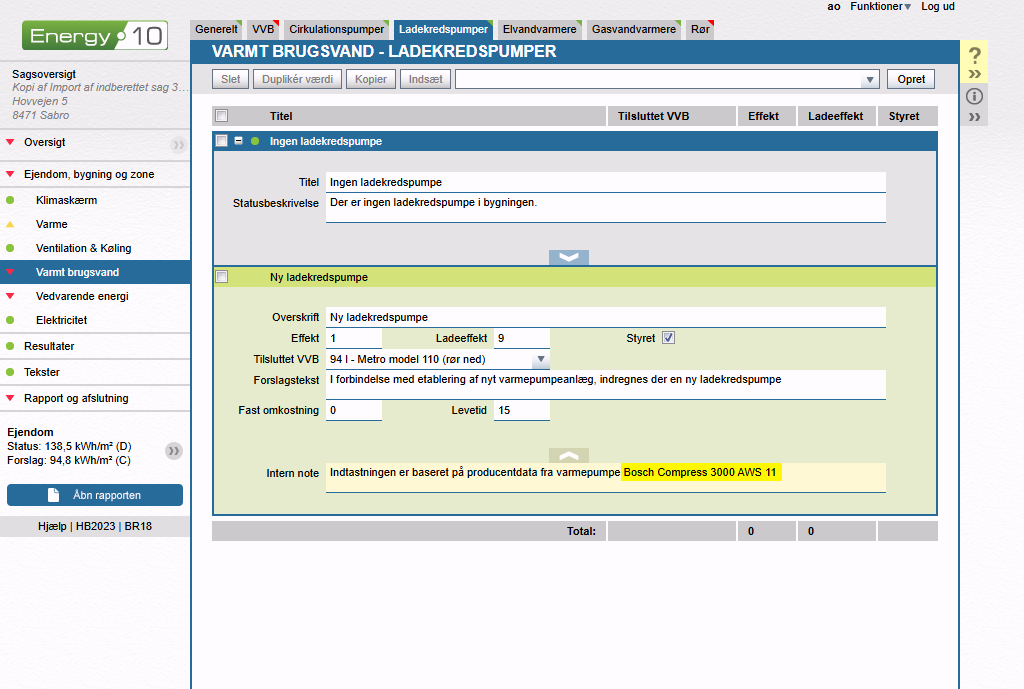Select Ventilation & Køling in the sidebar

coord(83,248)
